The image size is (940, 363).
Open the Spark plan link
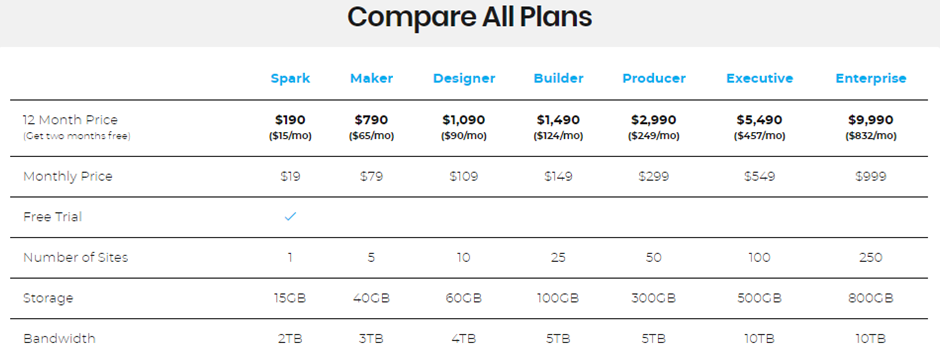[x=291, y=78]
